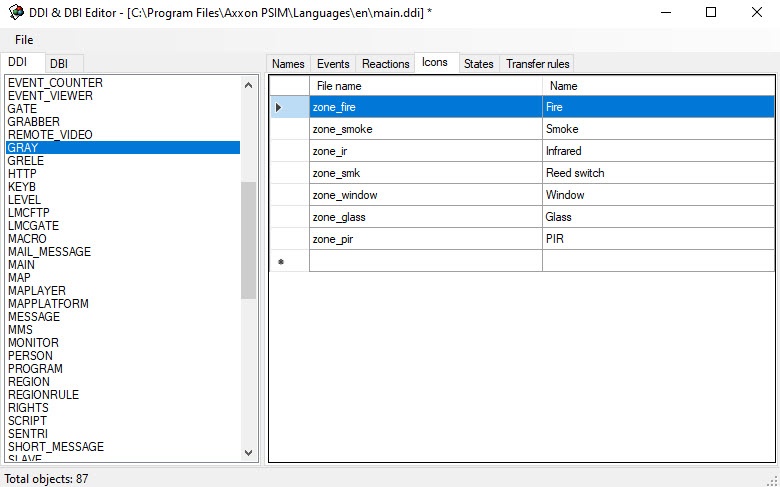Select GATE in object list
The width and height of the screenshot is (780, 487).
123,108
